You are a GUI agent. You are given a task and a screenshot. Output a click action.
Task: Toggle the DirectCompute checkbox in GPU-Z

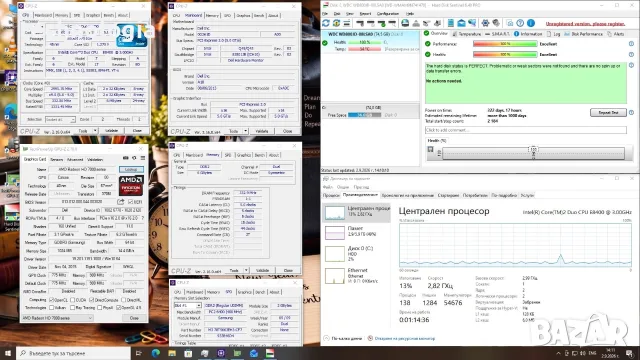coord(91,300)
